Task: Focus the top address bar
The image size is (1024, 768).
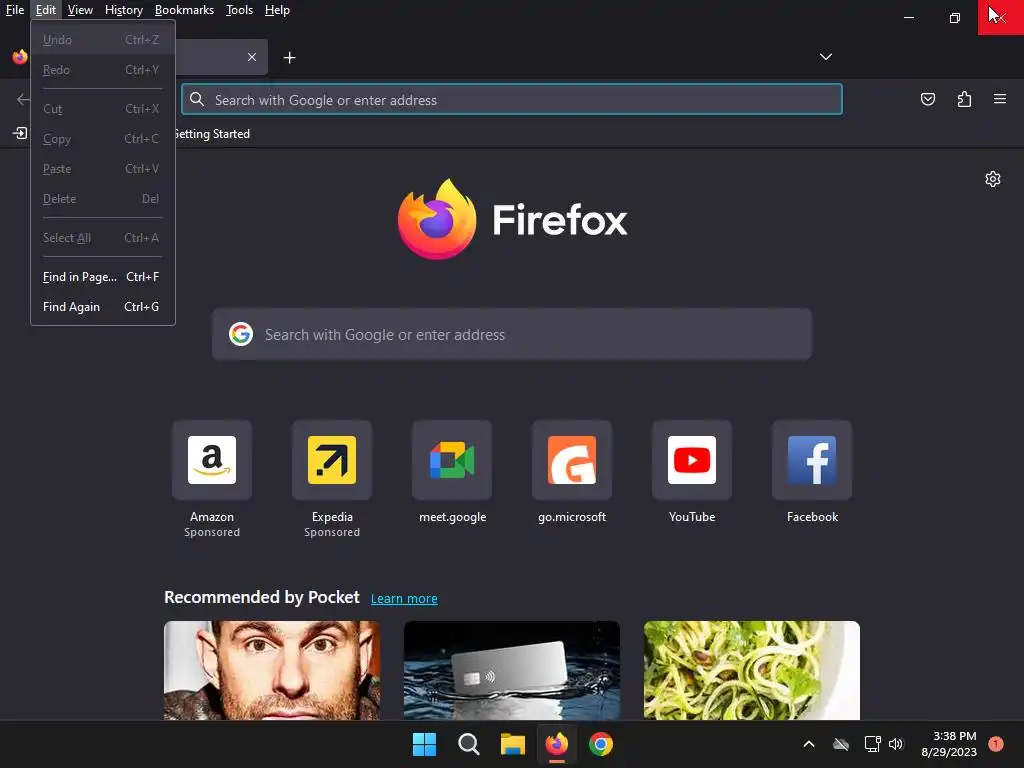Action: [x=511, y=99]
